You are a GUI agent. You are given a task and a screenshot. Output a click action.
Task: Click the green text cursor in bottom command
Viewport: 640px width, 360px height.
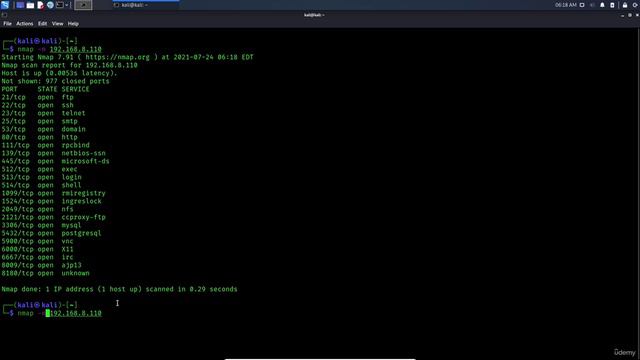point(48,313)
